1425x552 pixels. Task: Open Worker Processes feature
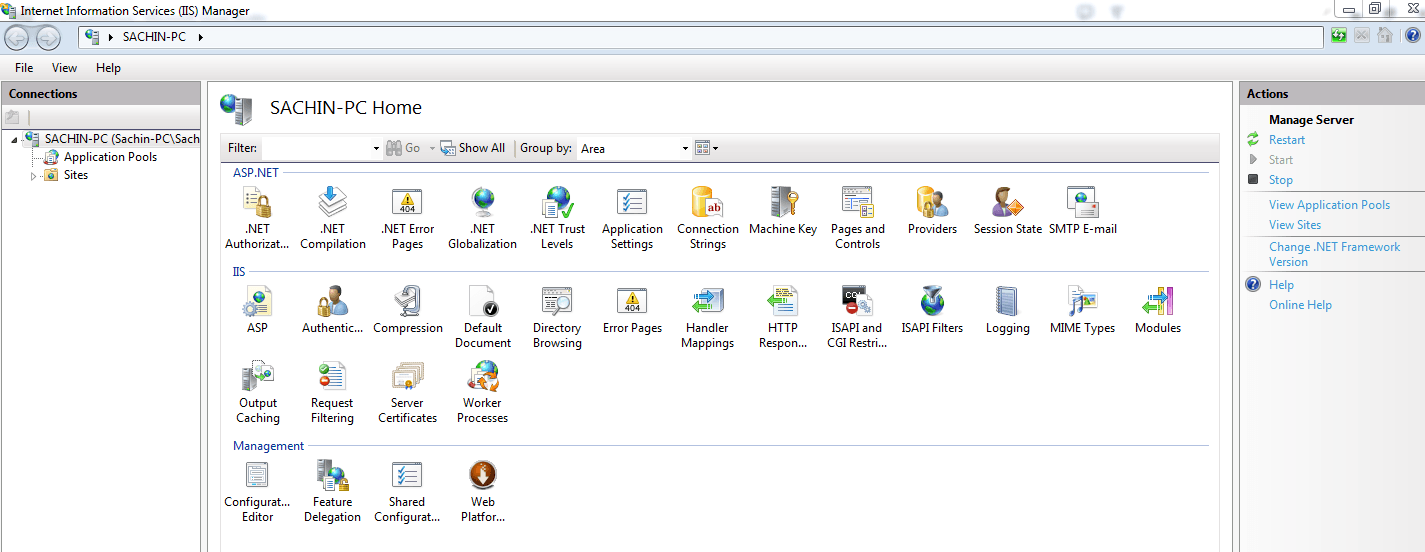(x=483, y=392)
